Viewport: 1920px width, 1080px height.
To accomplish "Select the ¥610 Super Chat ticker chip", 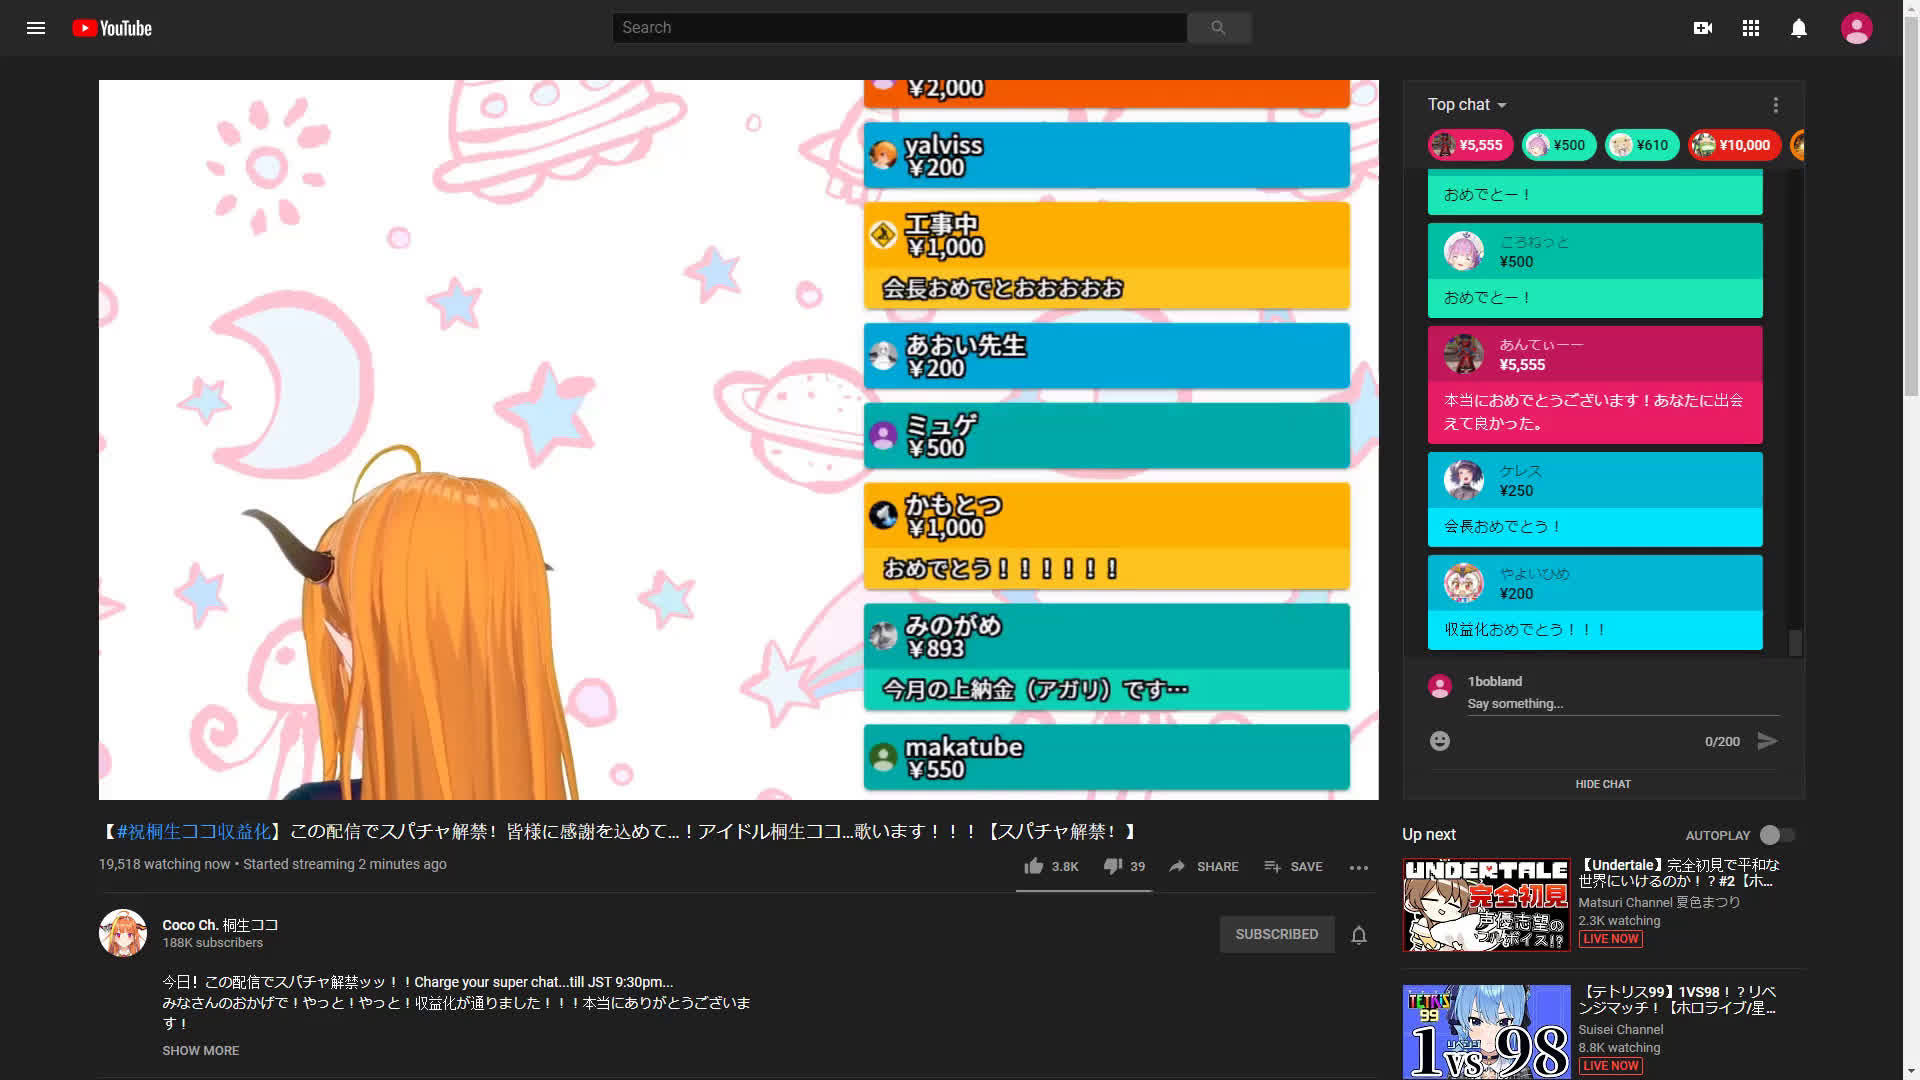I will click(x=1641, y=145).
